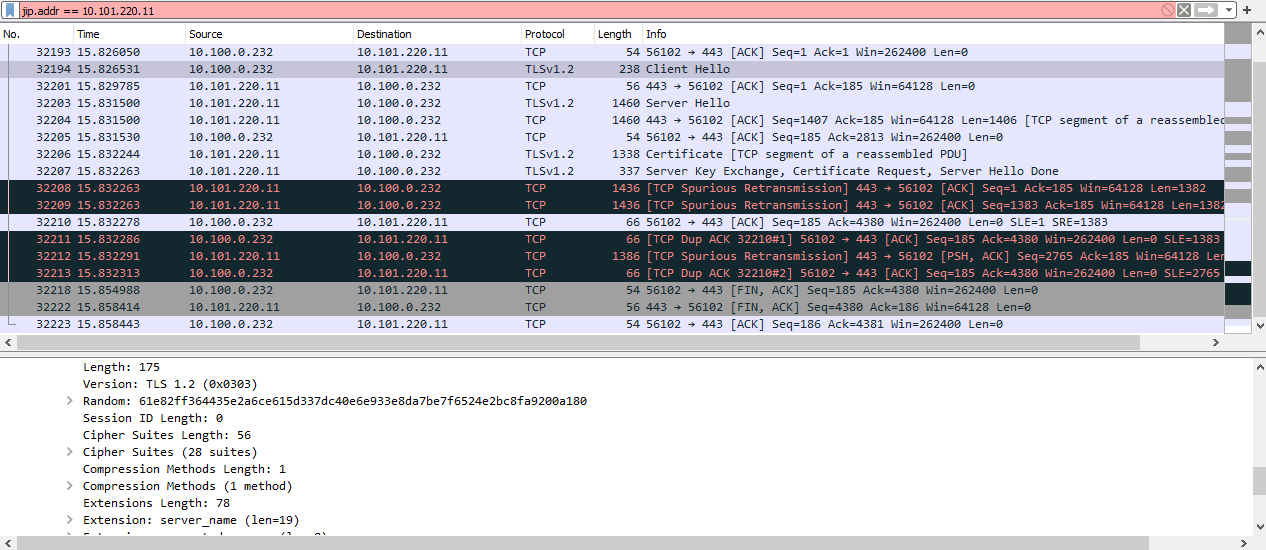
Task: Sort by the Length column header
Action: tap(617, 34)
